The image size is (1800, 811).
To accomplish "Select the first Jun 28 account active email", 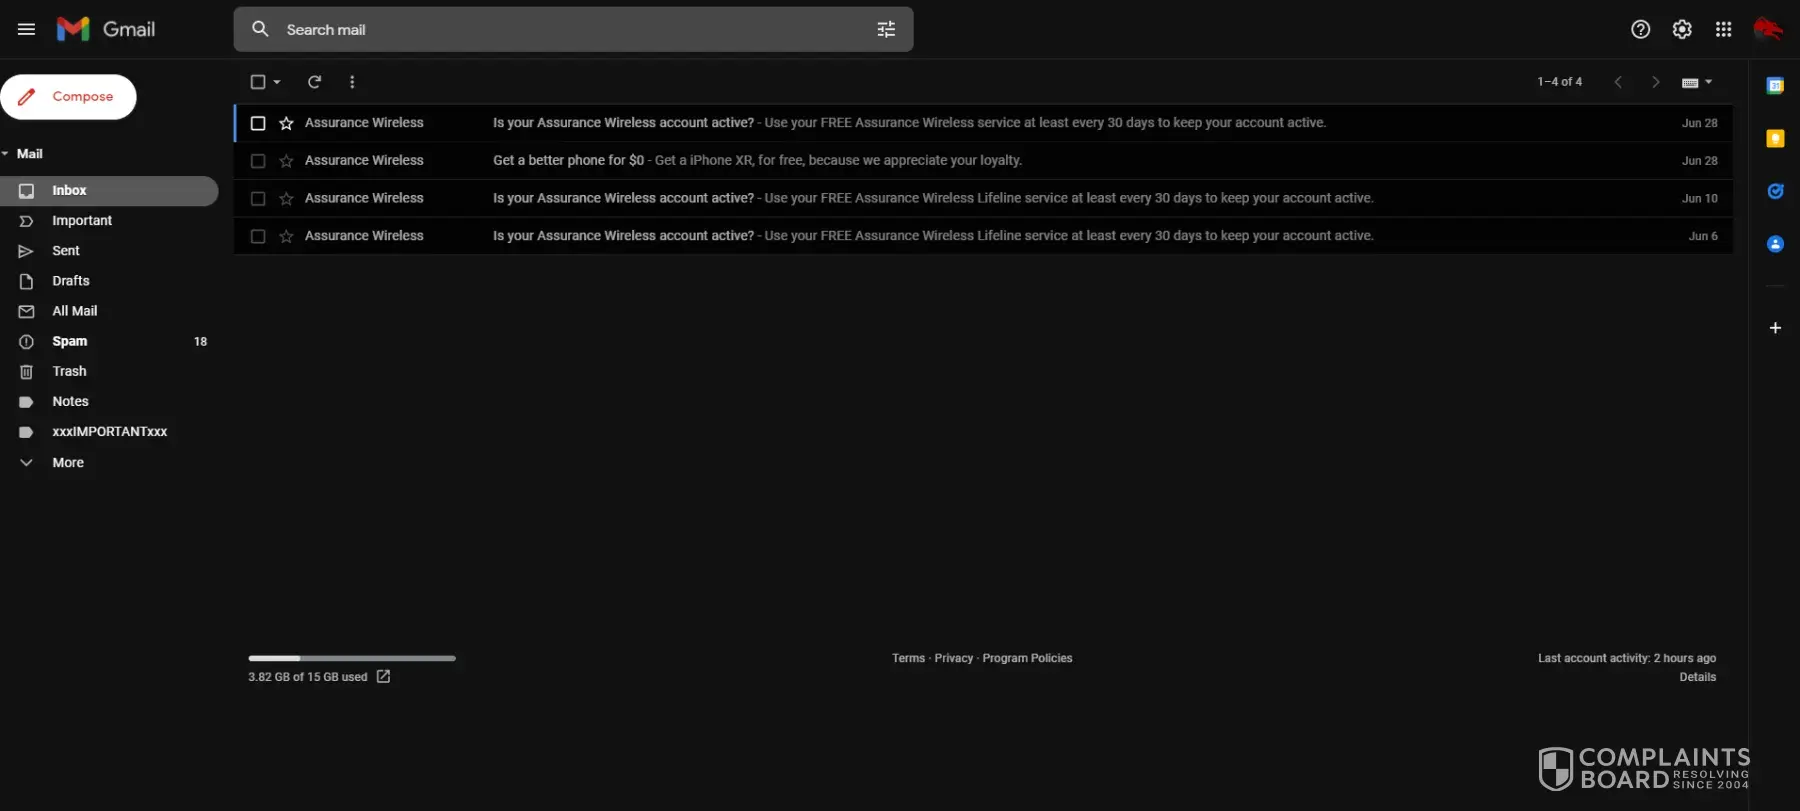I will 258,123.
